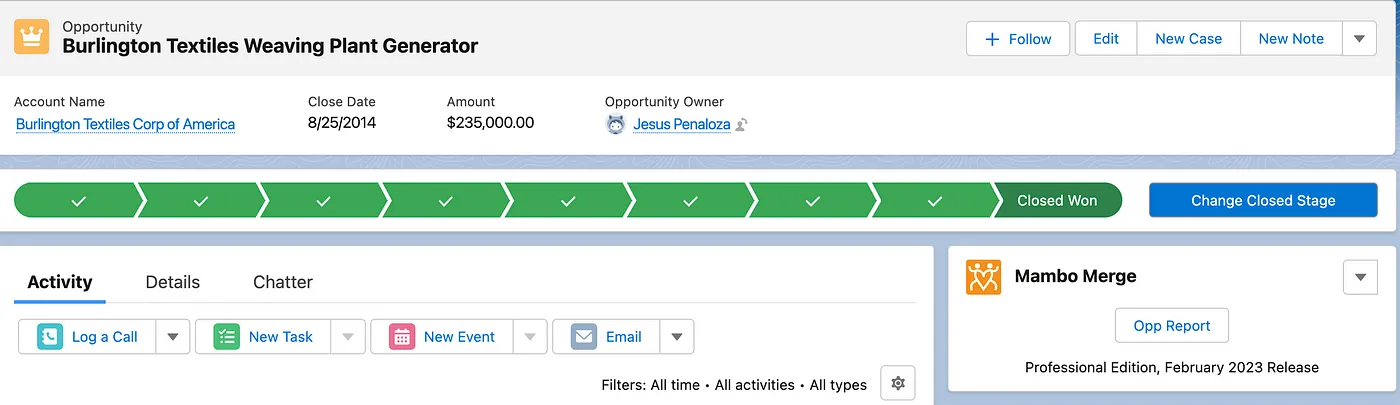Open the actions dropdown next to New Note
This screenshot has height=405, width=1400.
click(1358, 39)
